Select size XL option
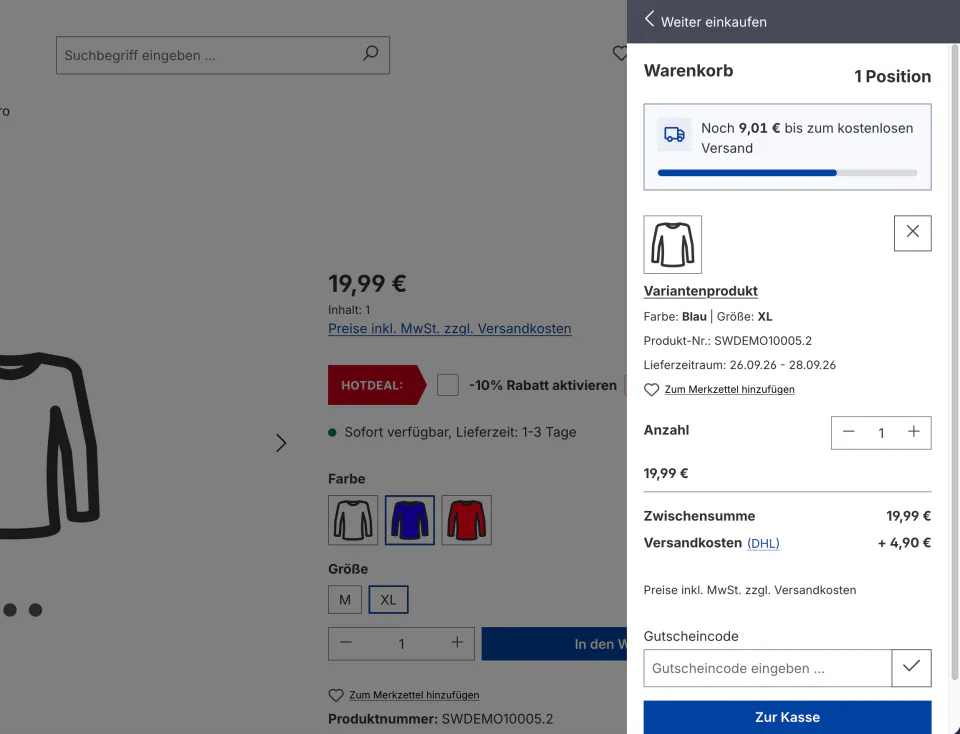Screen dimensions: 960x734 tap(388, 599)
